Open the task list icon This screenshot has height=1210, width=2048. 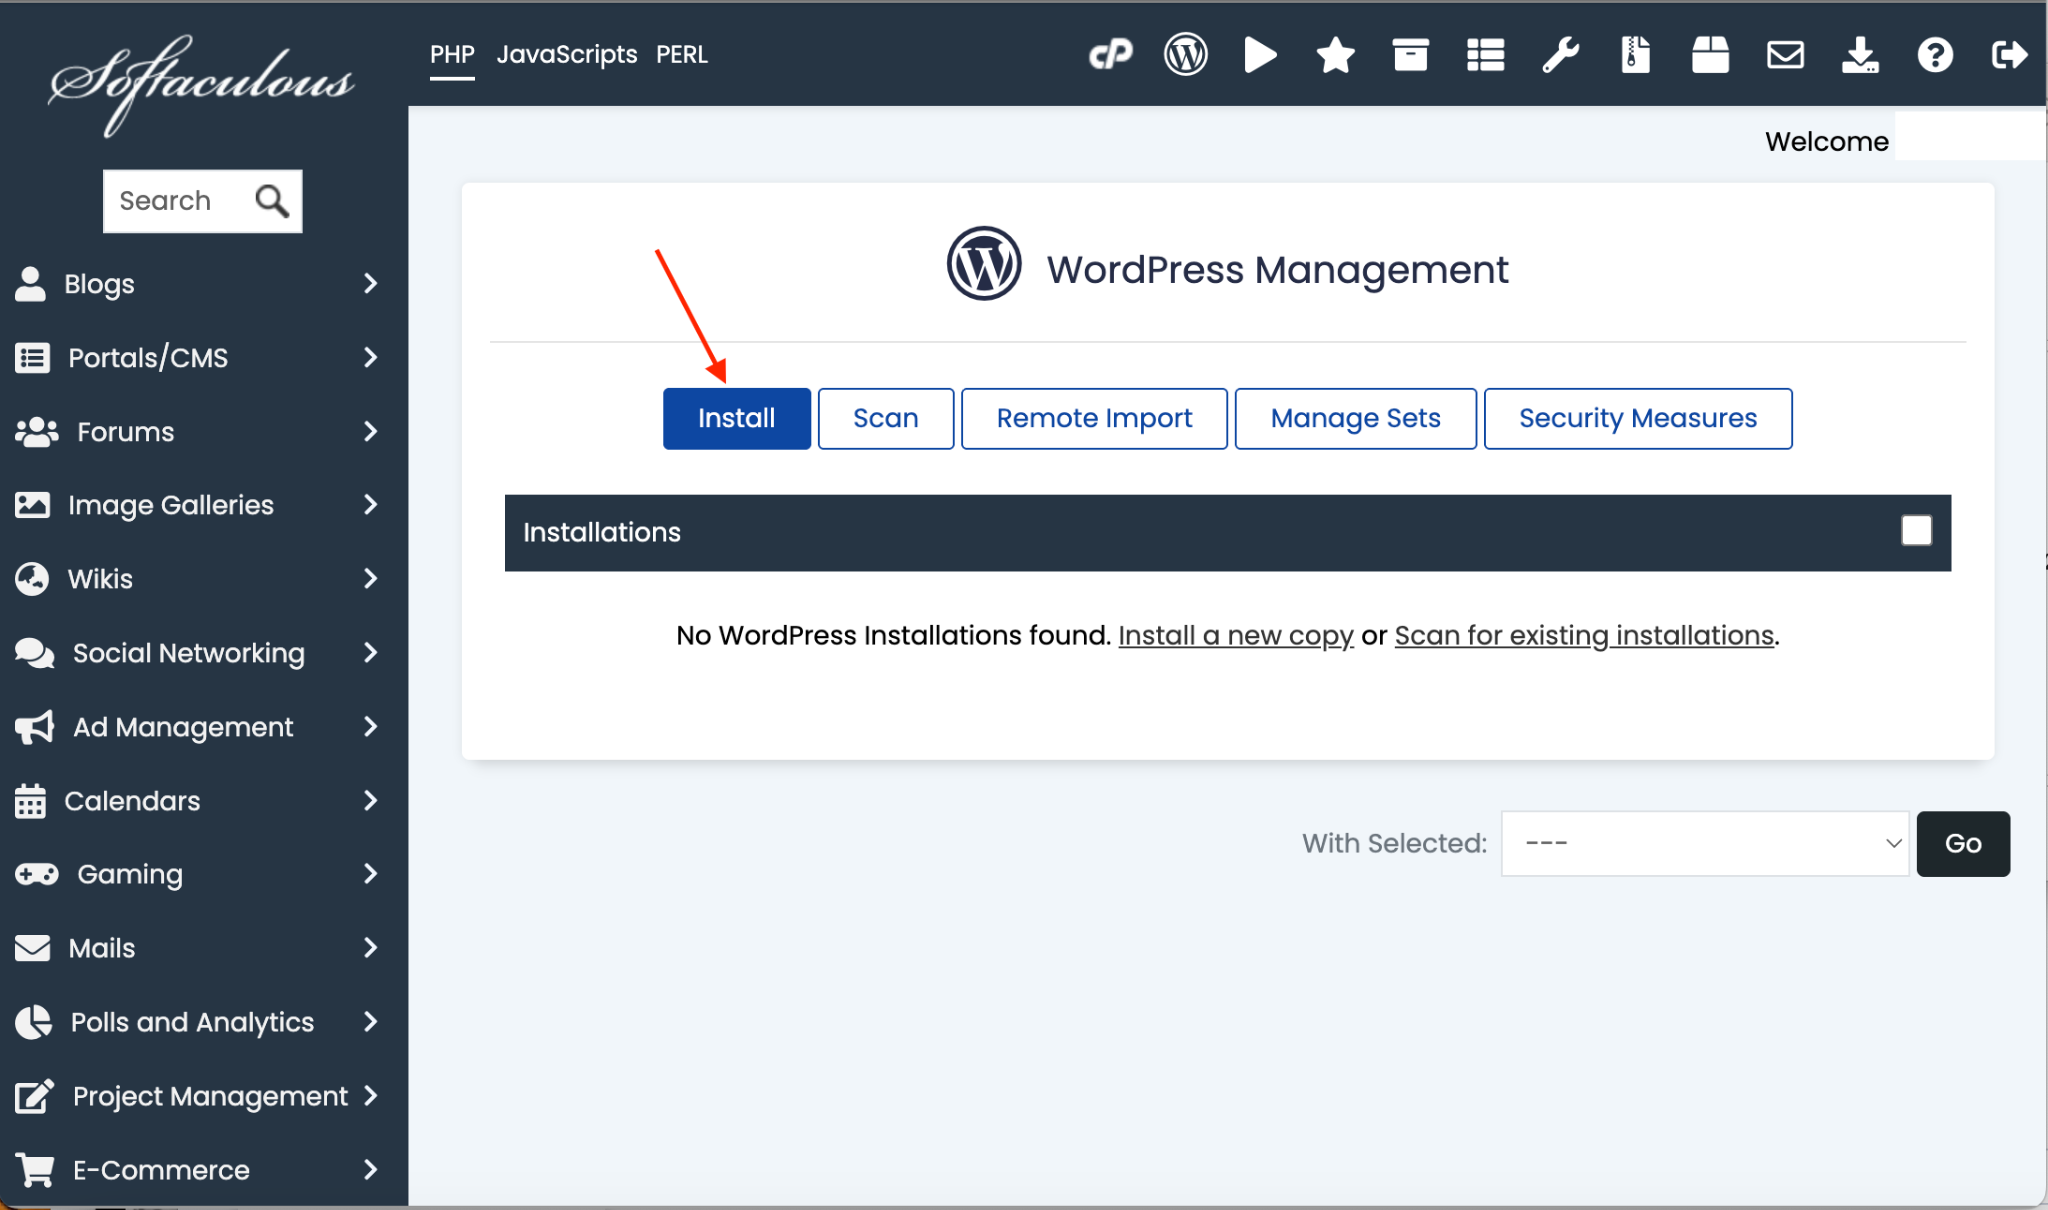click(1485, 54)
